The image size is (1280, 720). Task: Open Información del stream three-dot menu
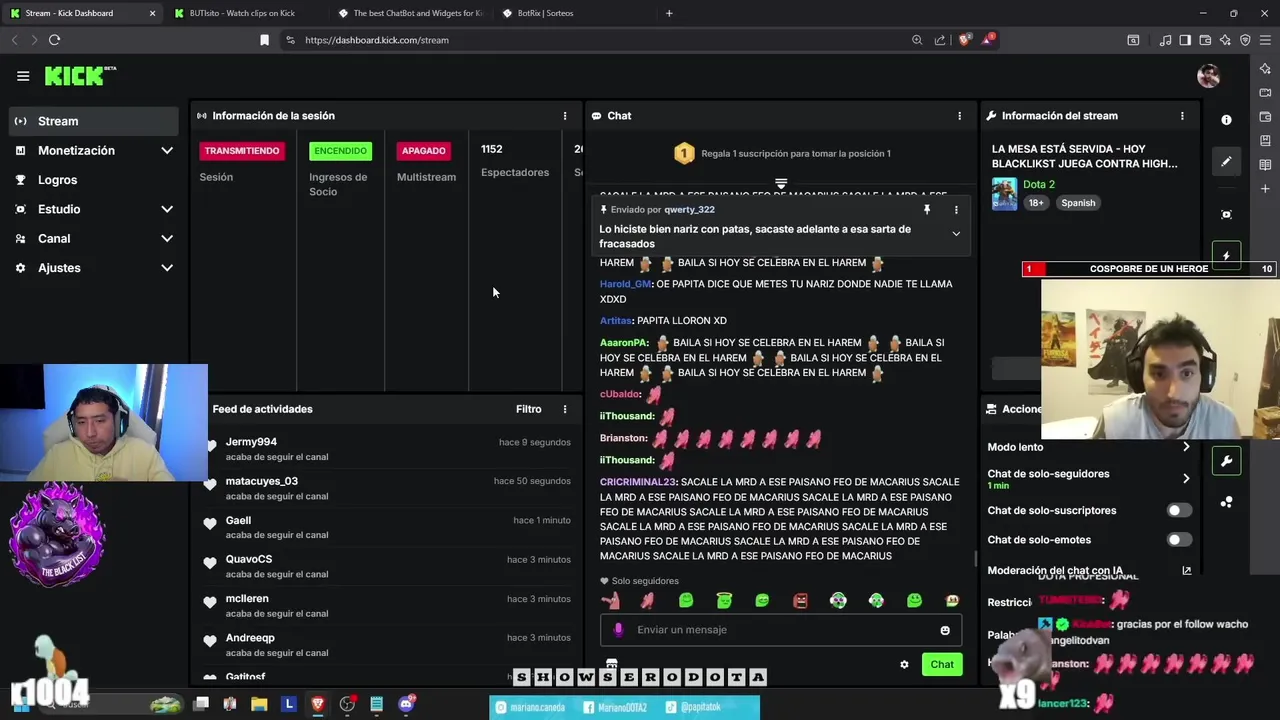[x=1182, y=116]
